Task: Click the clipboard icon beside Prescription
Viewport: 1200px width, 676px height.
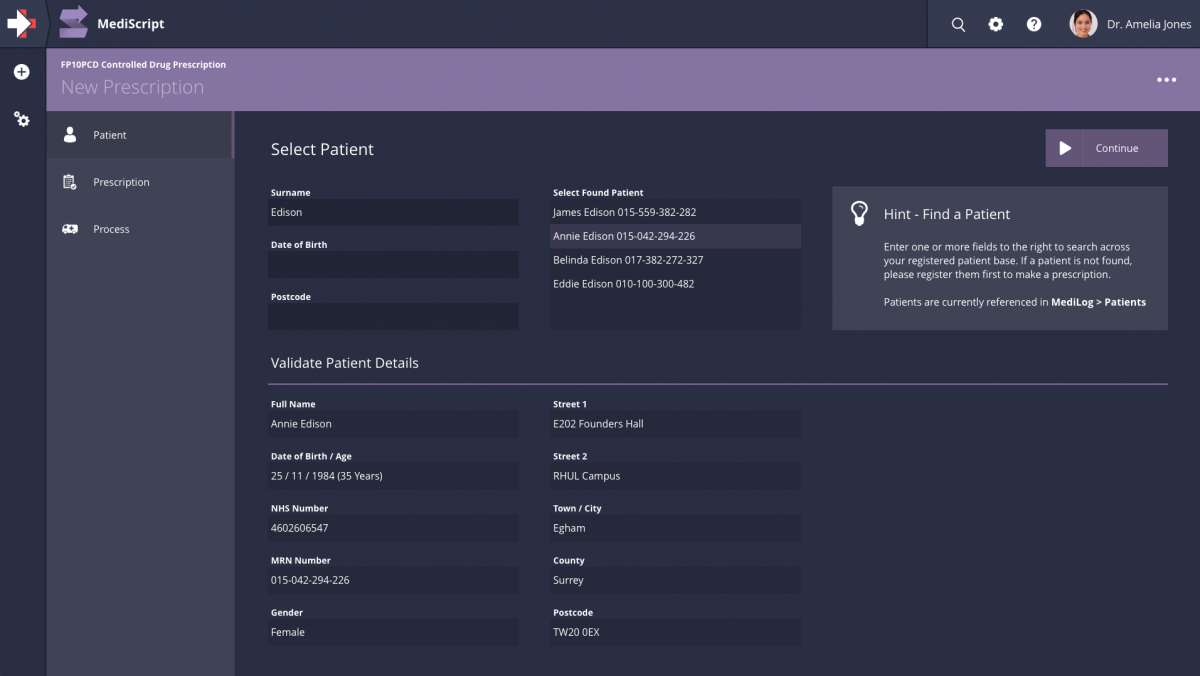Action: pos(69,181)
